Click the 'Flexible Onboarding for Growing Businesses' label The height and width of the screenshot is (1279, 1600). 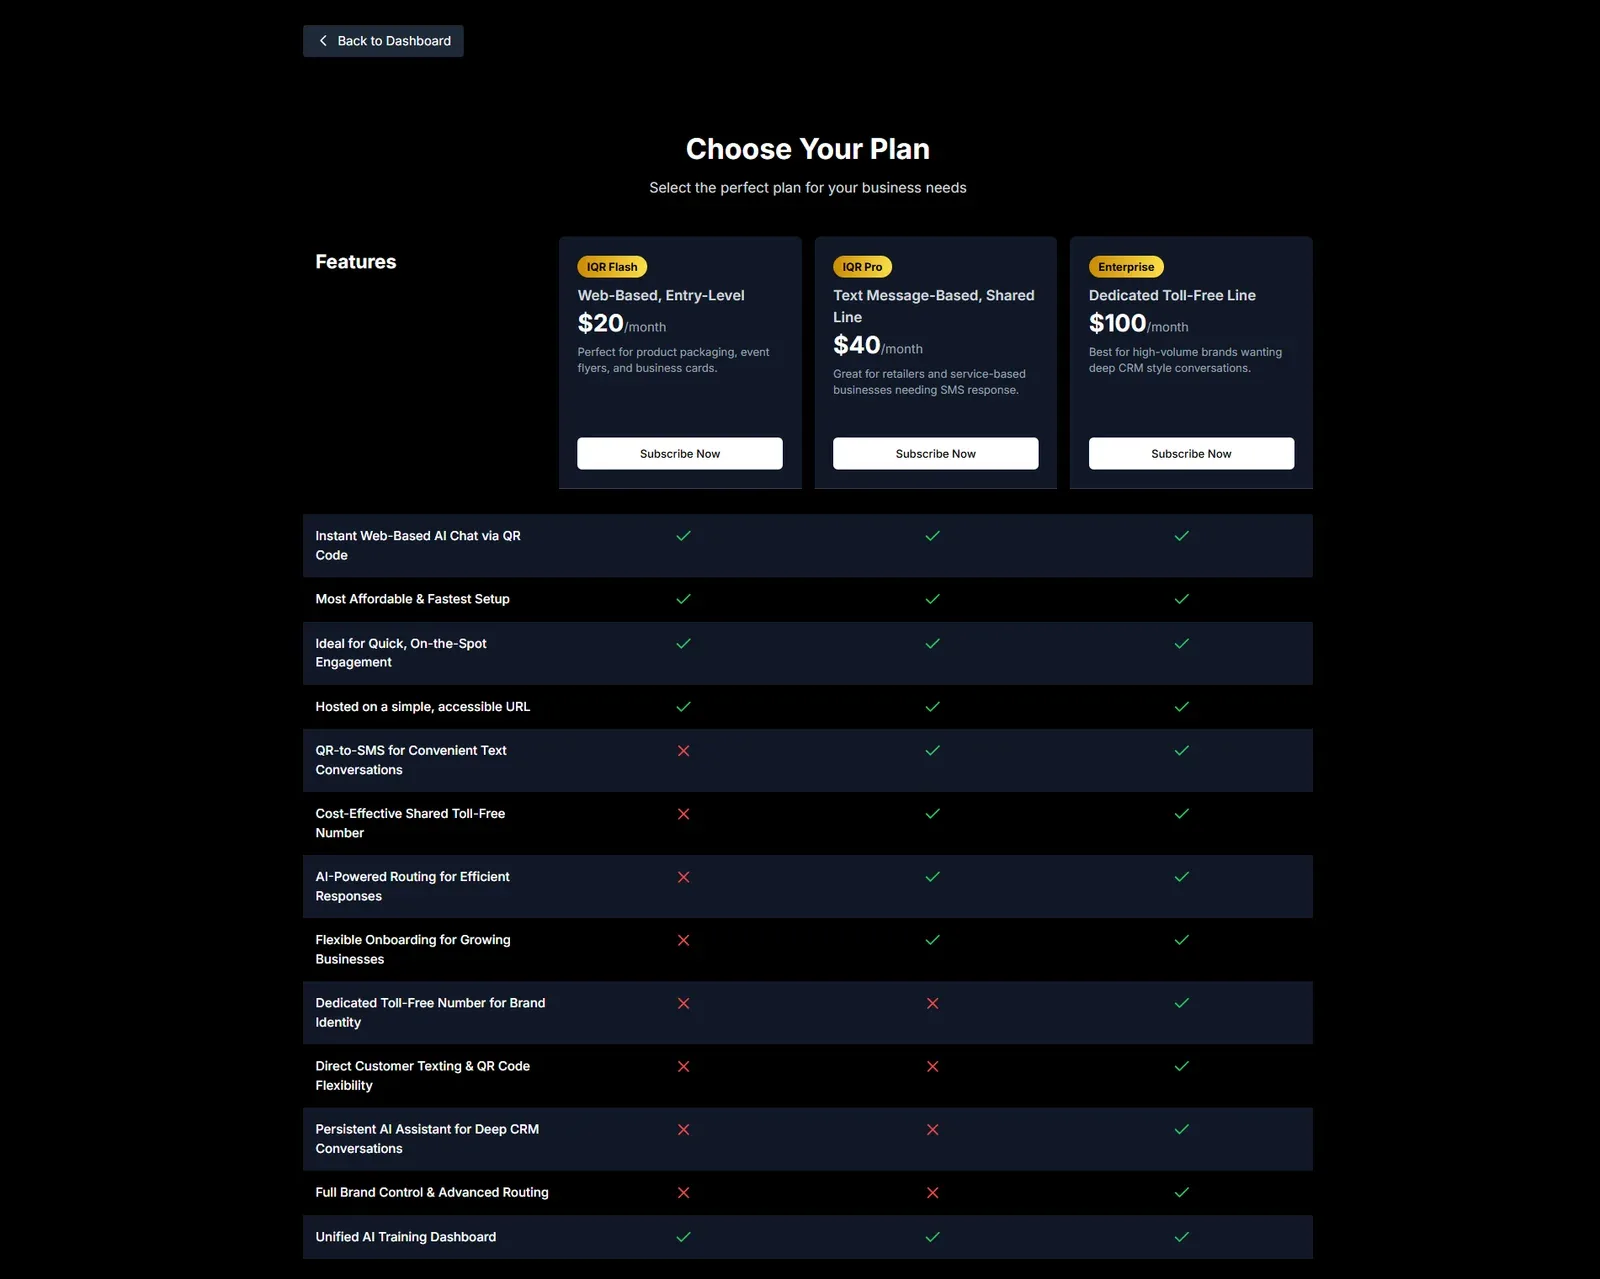tap(413, 949)
